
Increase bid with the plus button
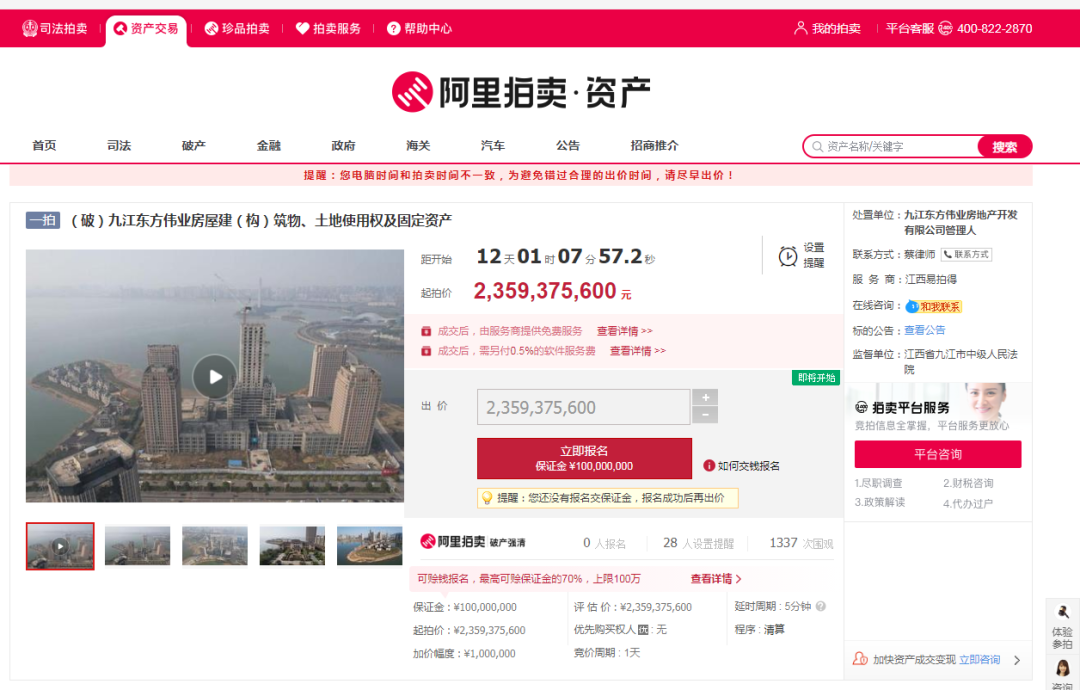(x=705, y=397)
